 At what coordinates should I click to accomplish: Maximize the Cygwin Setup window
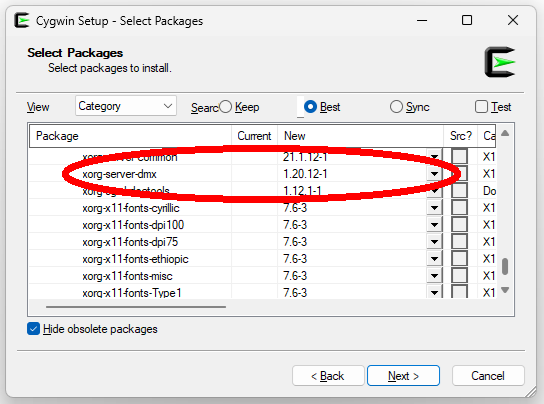click(467, 20)
